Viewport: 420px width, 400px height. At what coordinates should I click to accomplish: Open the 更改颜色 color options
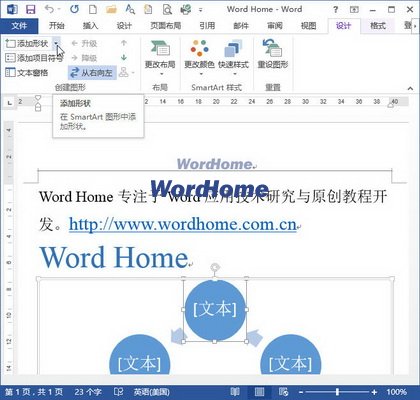click(199, 58)
